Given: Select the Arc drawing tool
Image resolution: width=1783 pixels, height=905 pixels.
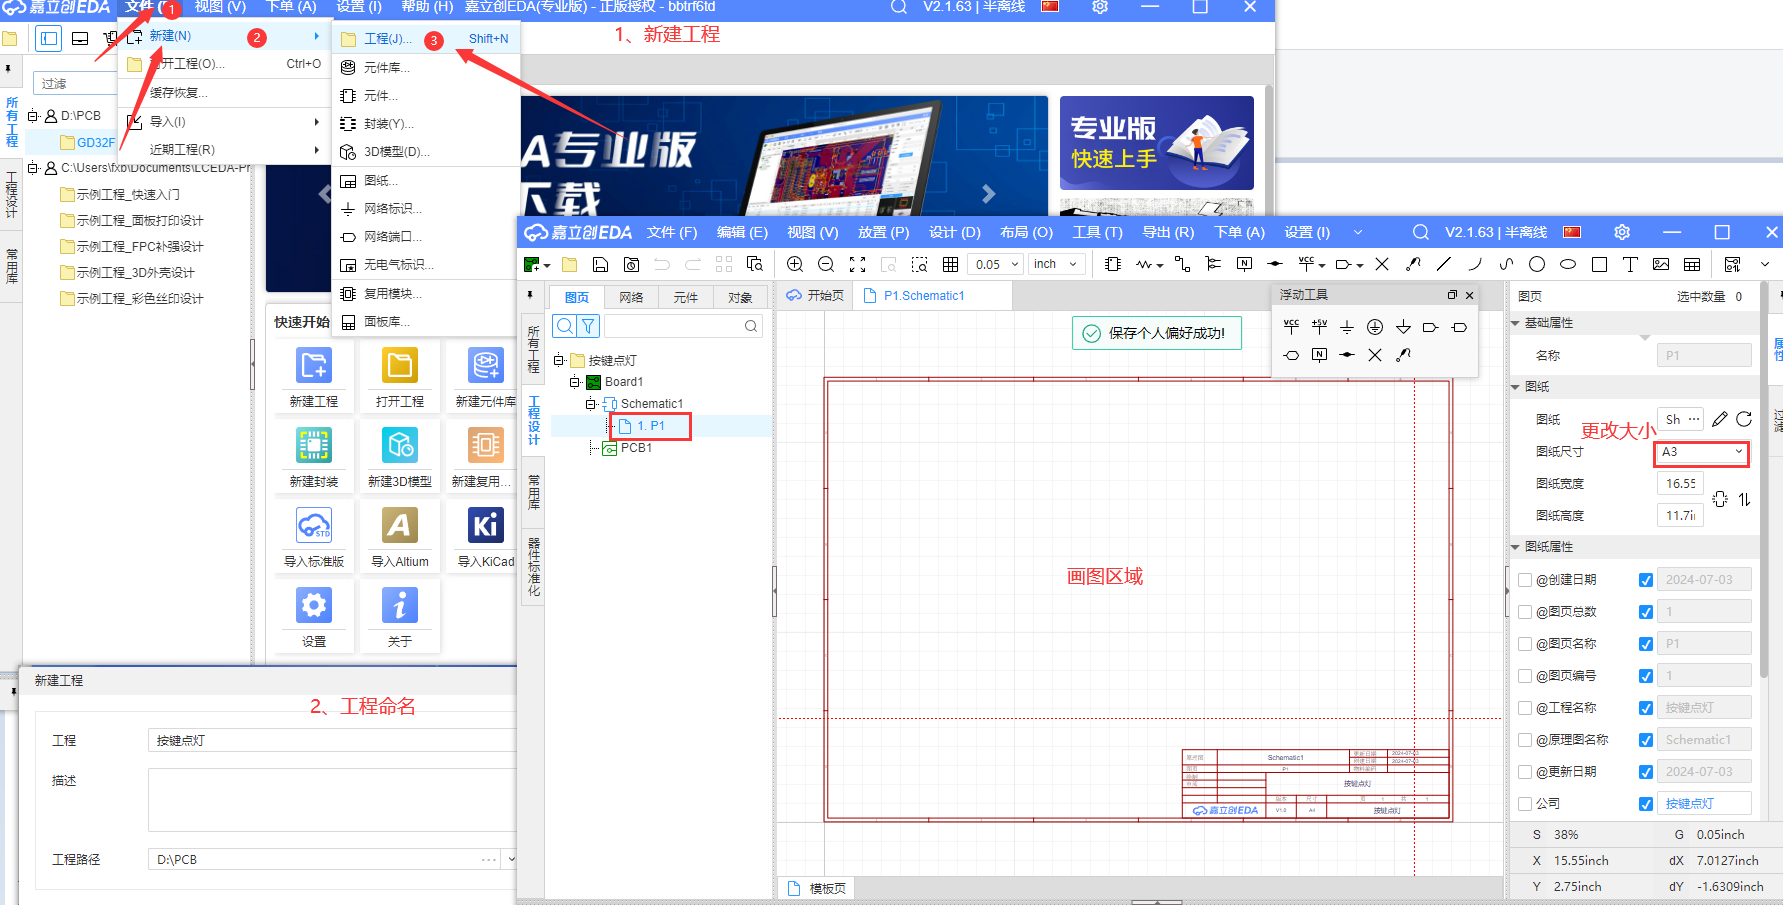Looking at the screenshot, I should click(x=1474, y=264).
